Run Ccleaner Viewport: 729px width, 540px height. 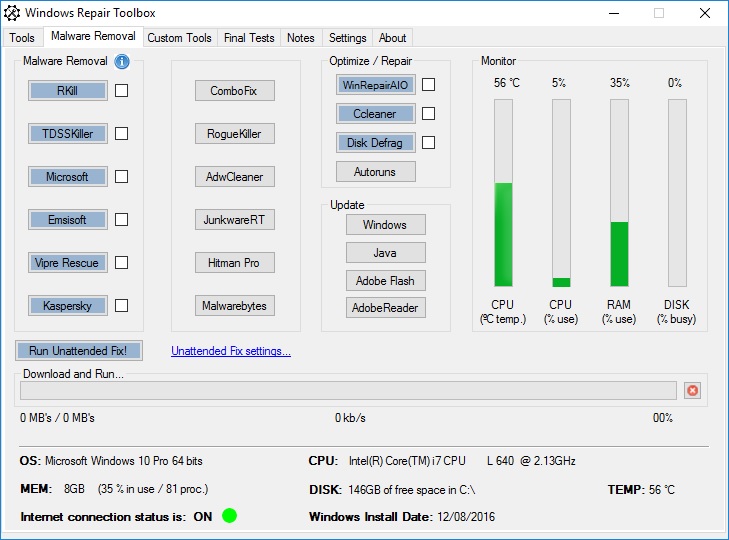click(376, 113)
